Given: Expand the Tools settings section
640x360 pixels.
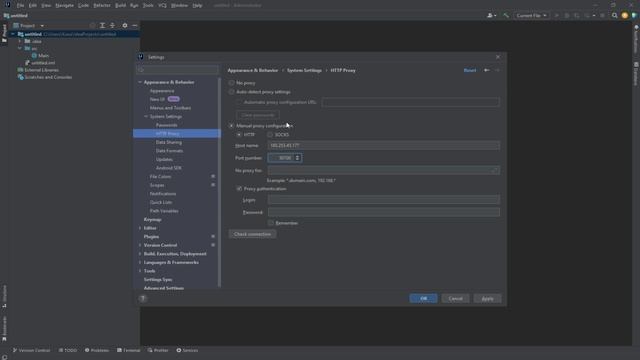Looking at the screenshot, I should [140, 271].
